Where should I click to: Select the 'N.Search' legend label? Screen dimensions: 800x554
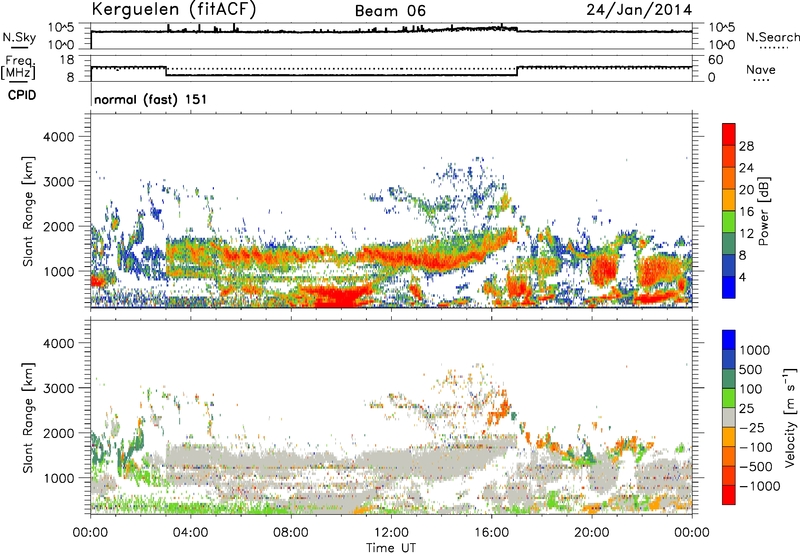click(772, 37)
